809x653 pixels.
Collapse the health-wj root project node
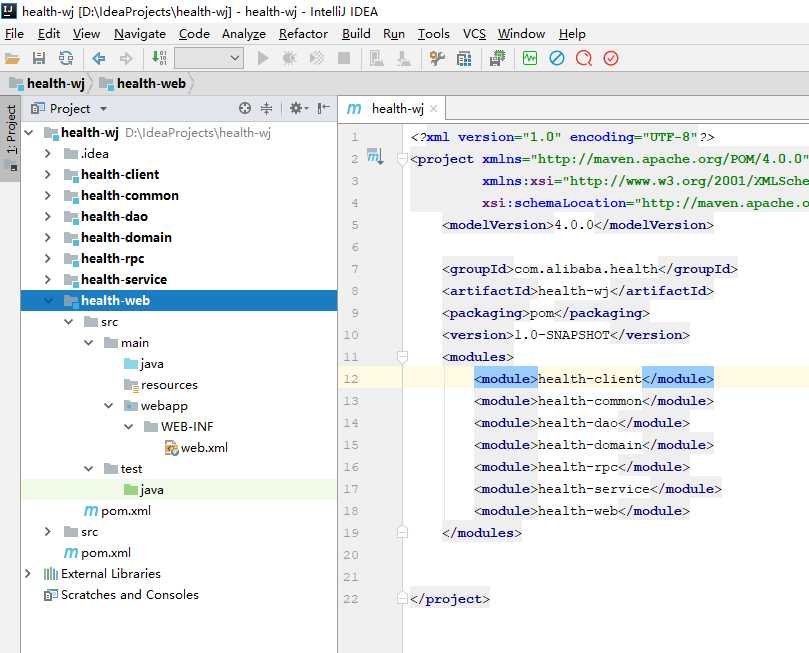tap(29, 133)
